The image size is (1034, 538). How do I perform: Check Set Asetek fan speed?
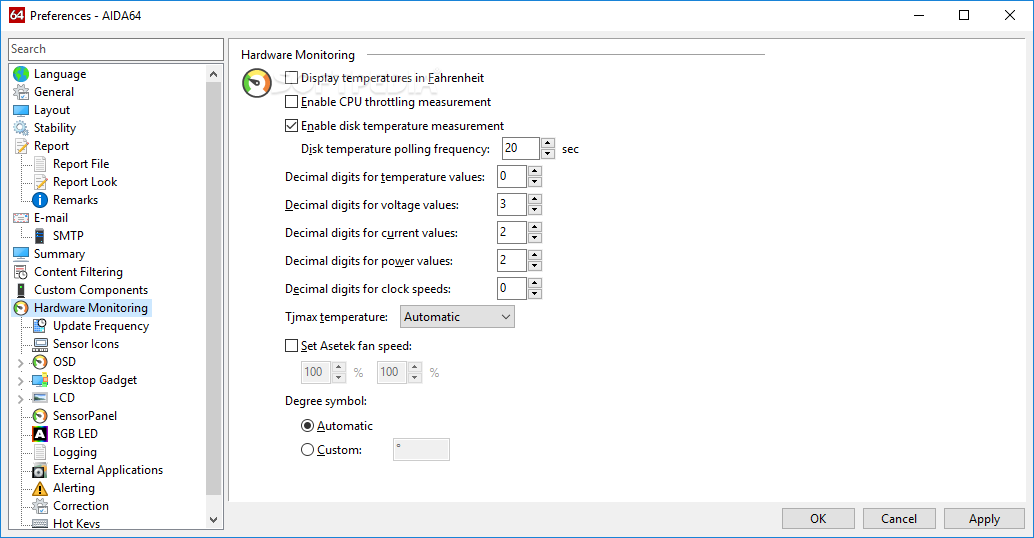coord(291,345)
